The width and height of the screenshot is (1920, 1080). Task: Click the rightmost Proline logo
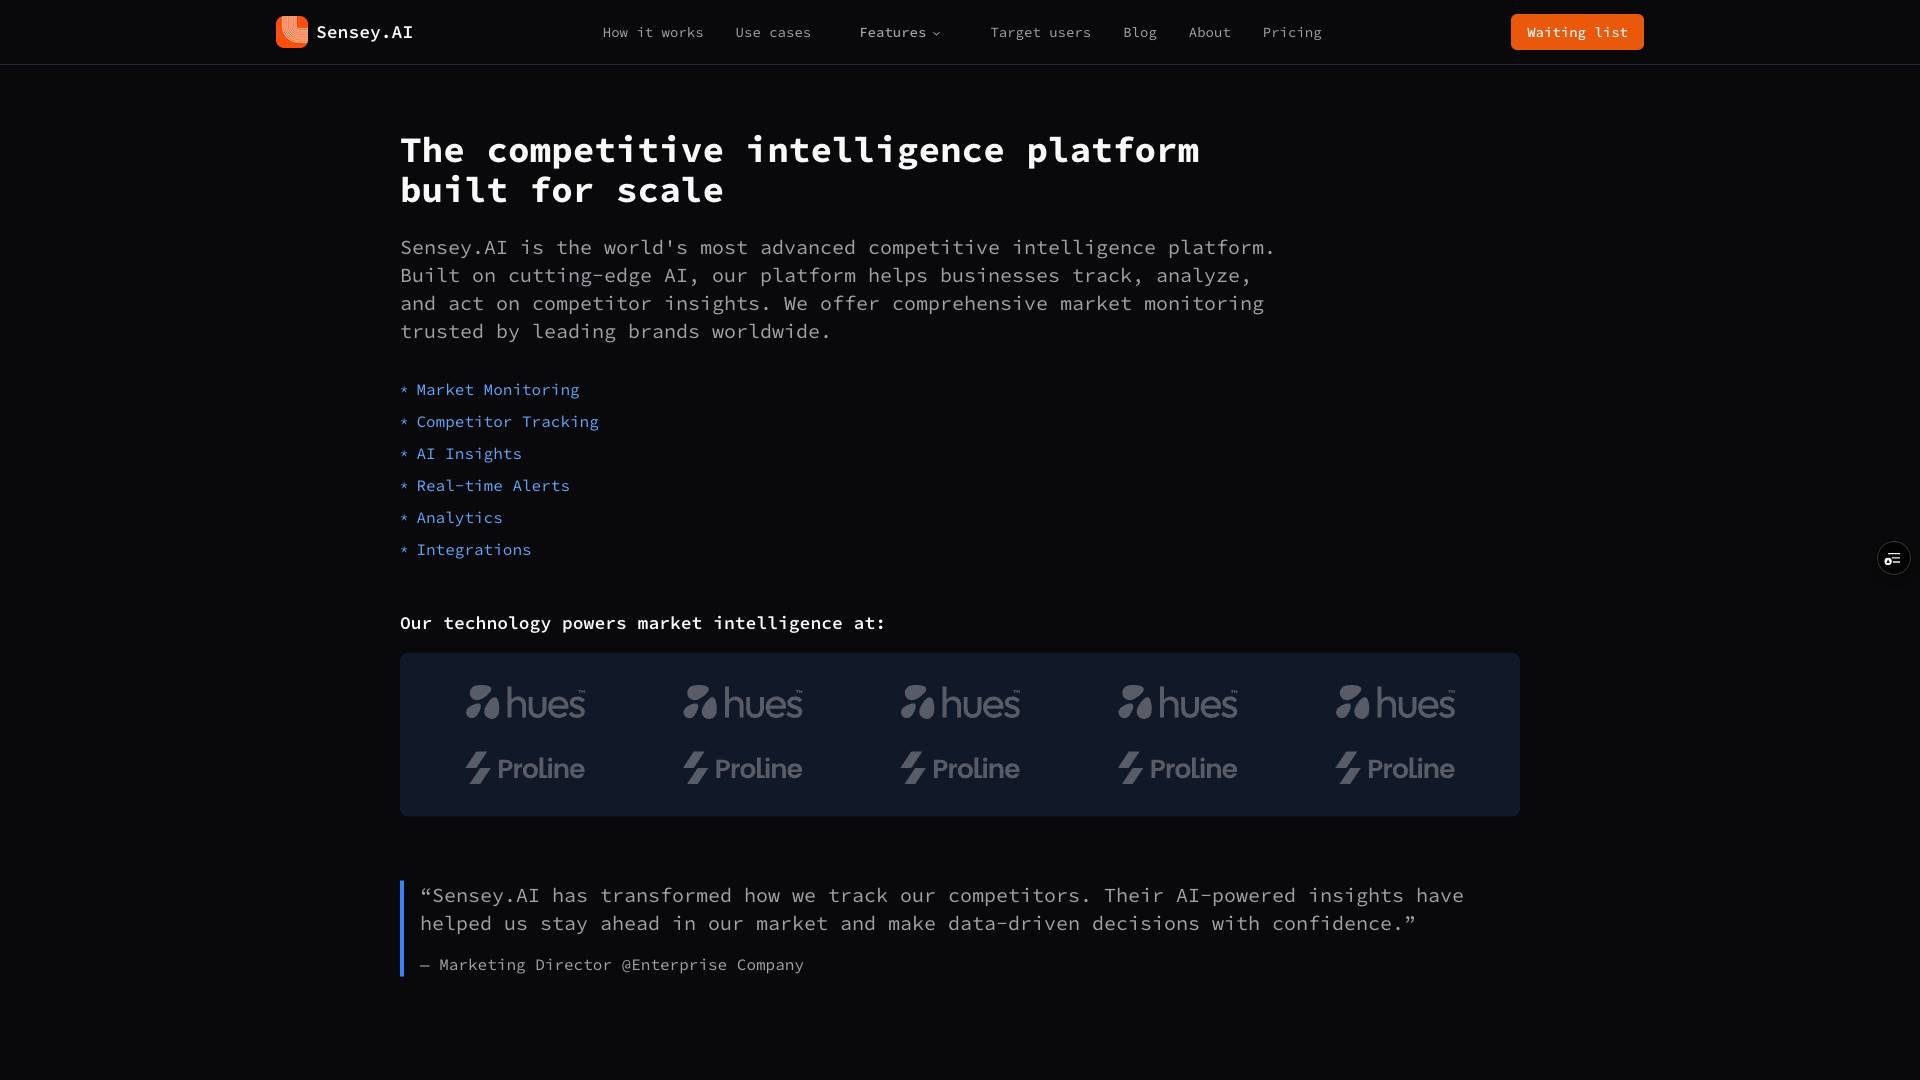pyautogui.click(x=1395, y=768)
